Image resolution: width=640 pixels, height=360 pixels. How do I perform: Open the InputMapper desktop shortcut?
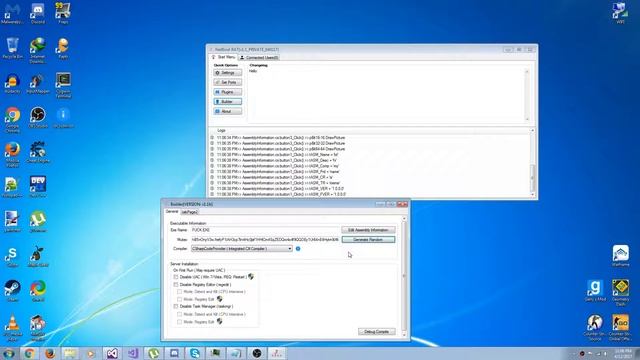(38, 84)
